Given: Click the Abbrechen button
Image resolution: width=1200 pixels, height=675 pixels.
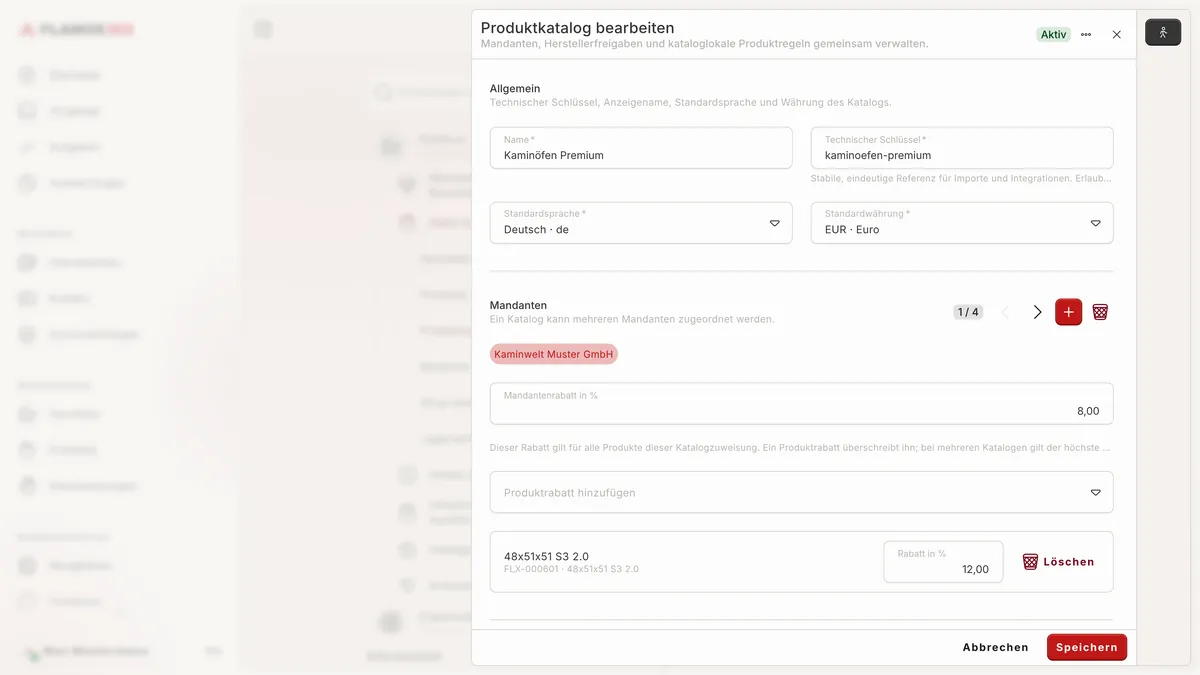Looking at the screenshot, I should pyautogui.click(x=995, y=647).
